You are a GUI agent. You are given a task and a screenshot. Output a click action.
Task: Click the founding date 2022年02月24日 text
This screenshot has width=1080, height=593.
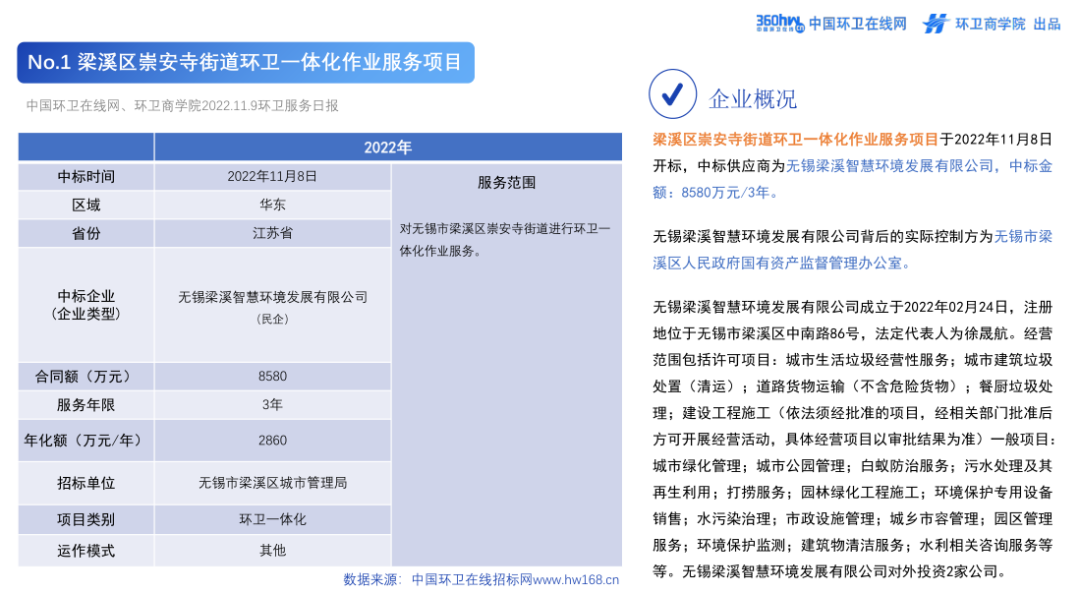[x=956, y=306]
